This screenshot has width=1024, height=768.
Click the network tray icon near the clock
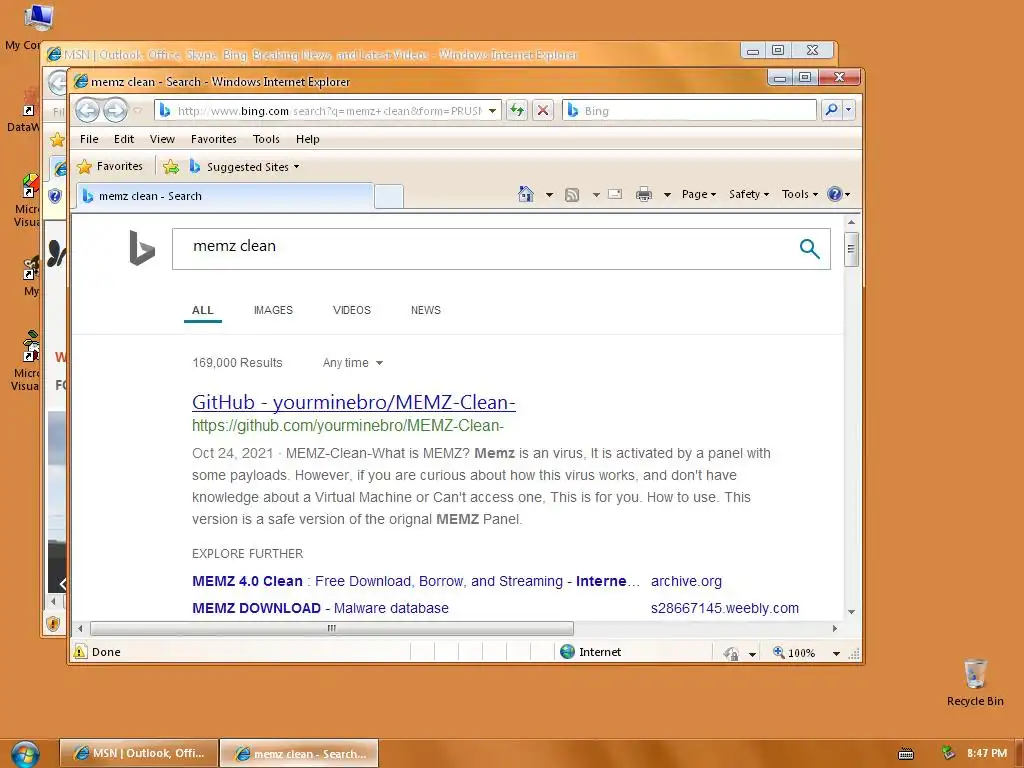point(948,753)
